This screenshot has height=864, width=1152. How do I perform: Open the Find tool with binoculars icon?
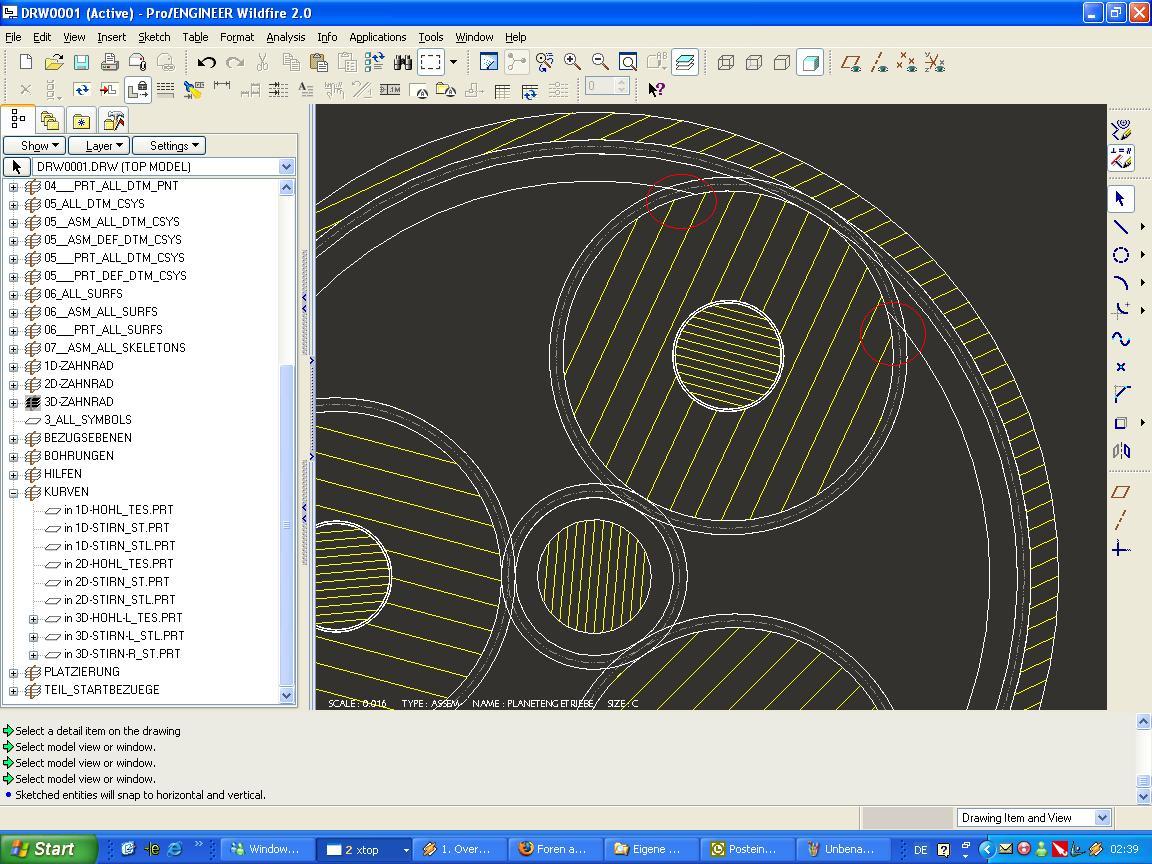coord(403,62)
